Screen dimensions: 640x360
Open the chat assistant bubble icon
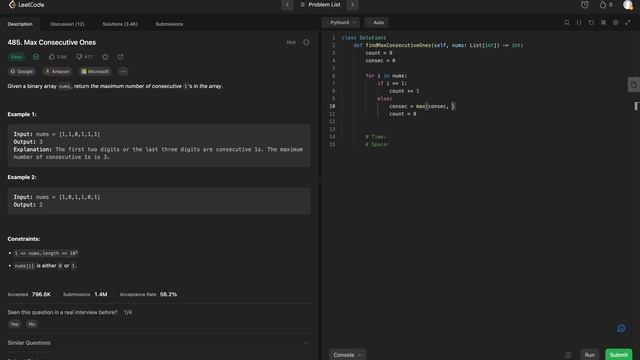tap(621, 328)
